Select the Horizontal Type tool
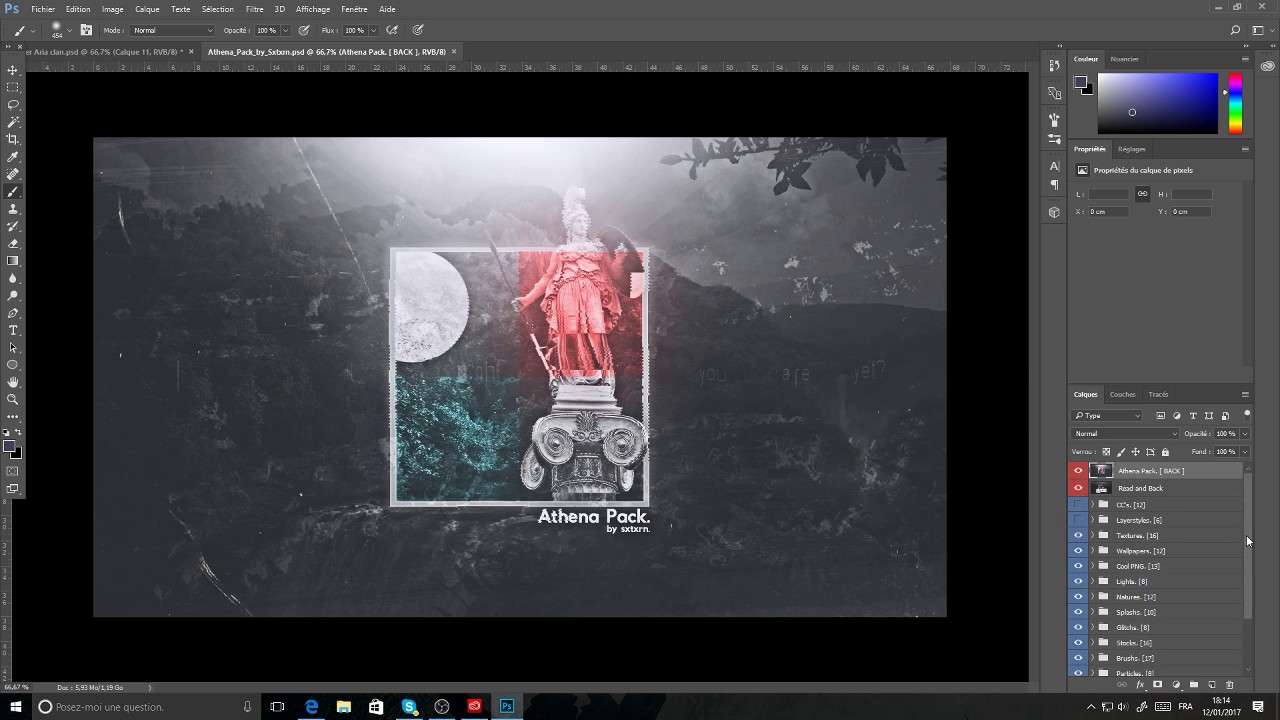1280x720 pixels. [x=13, y=330]
